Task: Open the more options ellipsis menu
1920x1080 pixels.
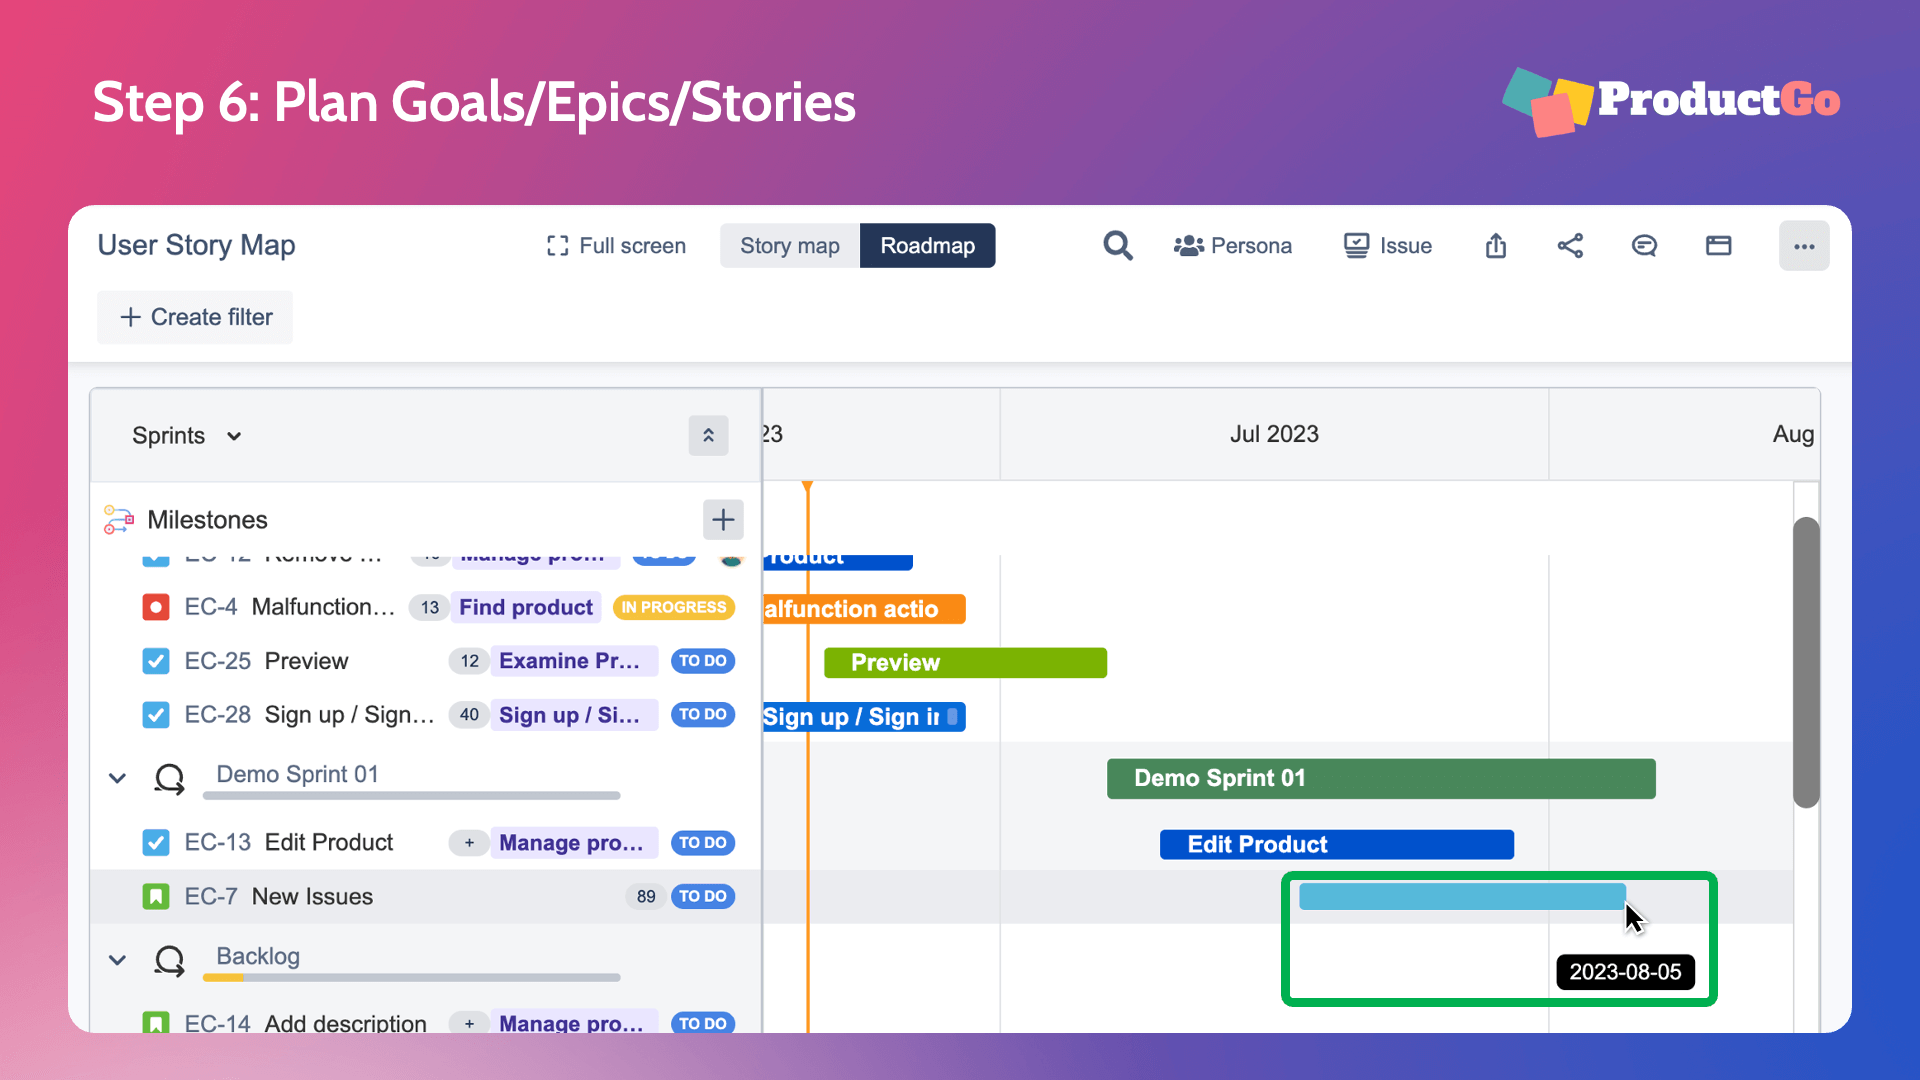Action: (1804, 246)
